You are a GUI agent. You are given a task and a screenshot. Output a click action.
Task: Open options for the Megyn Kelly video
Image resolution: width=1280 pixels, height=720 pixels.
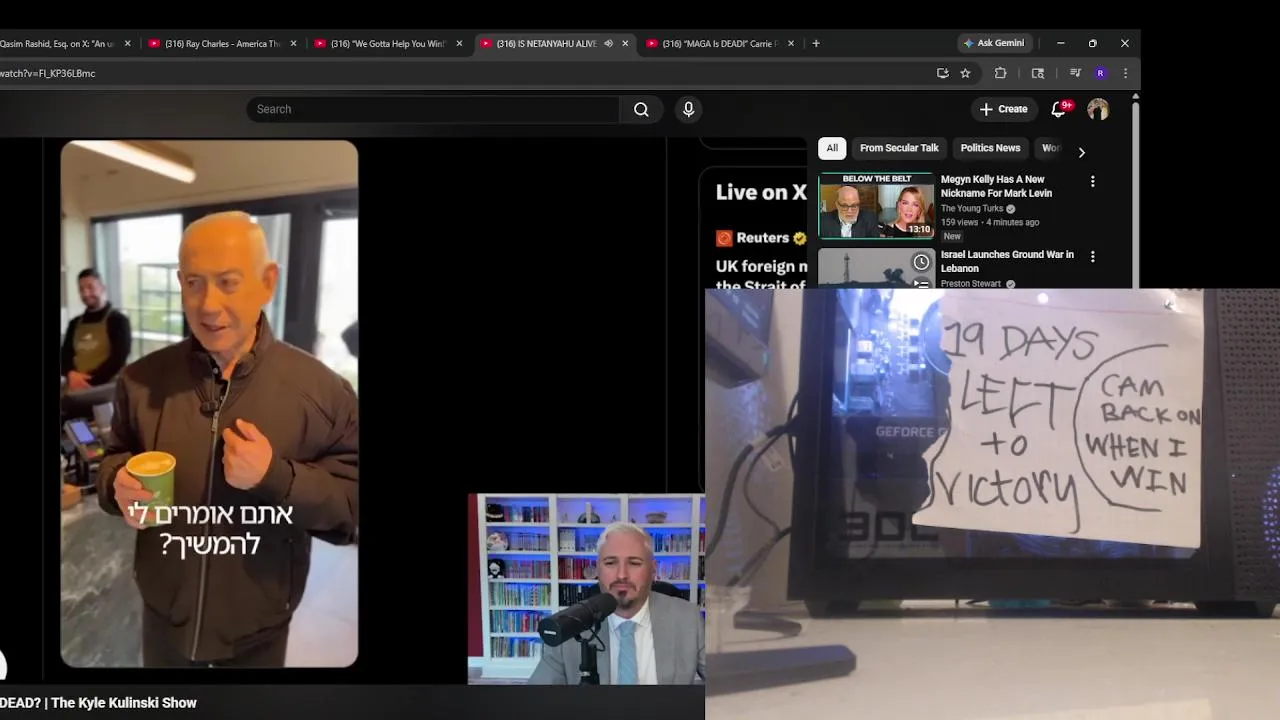pyautogui.click(x=1092, y=181)
